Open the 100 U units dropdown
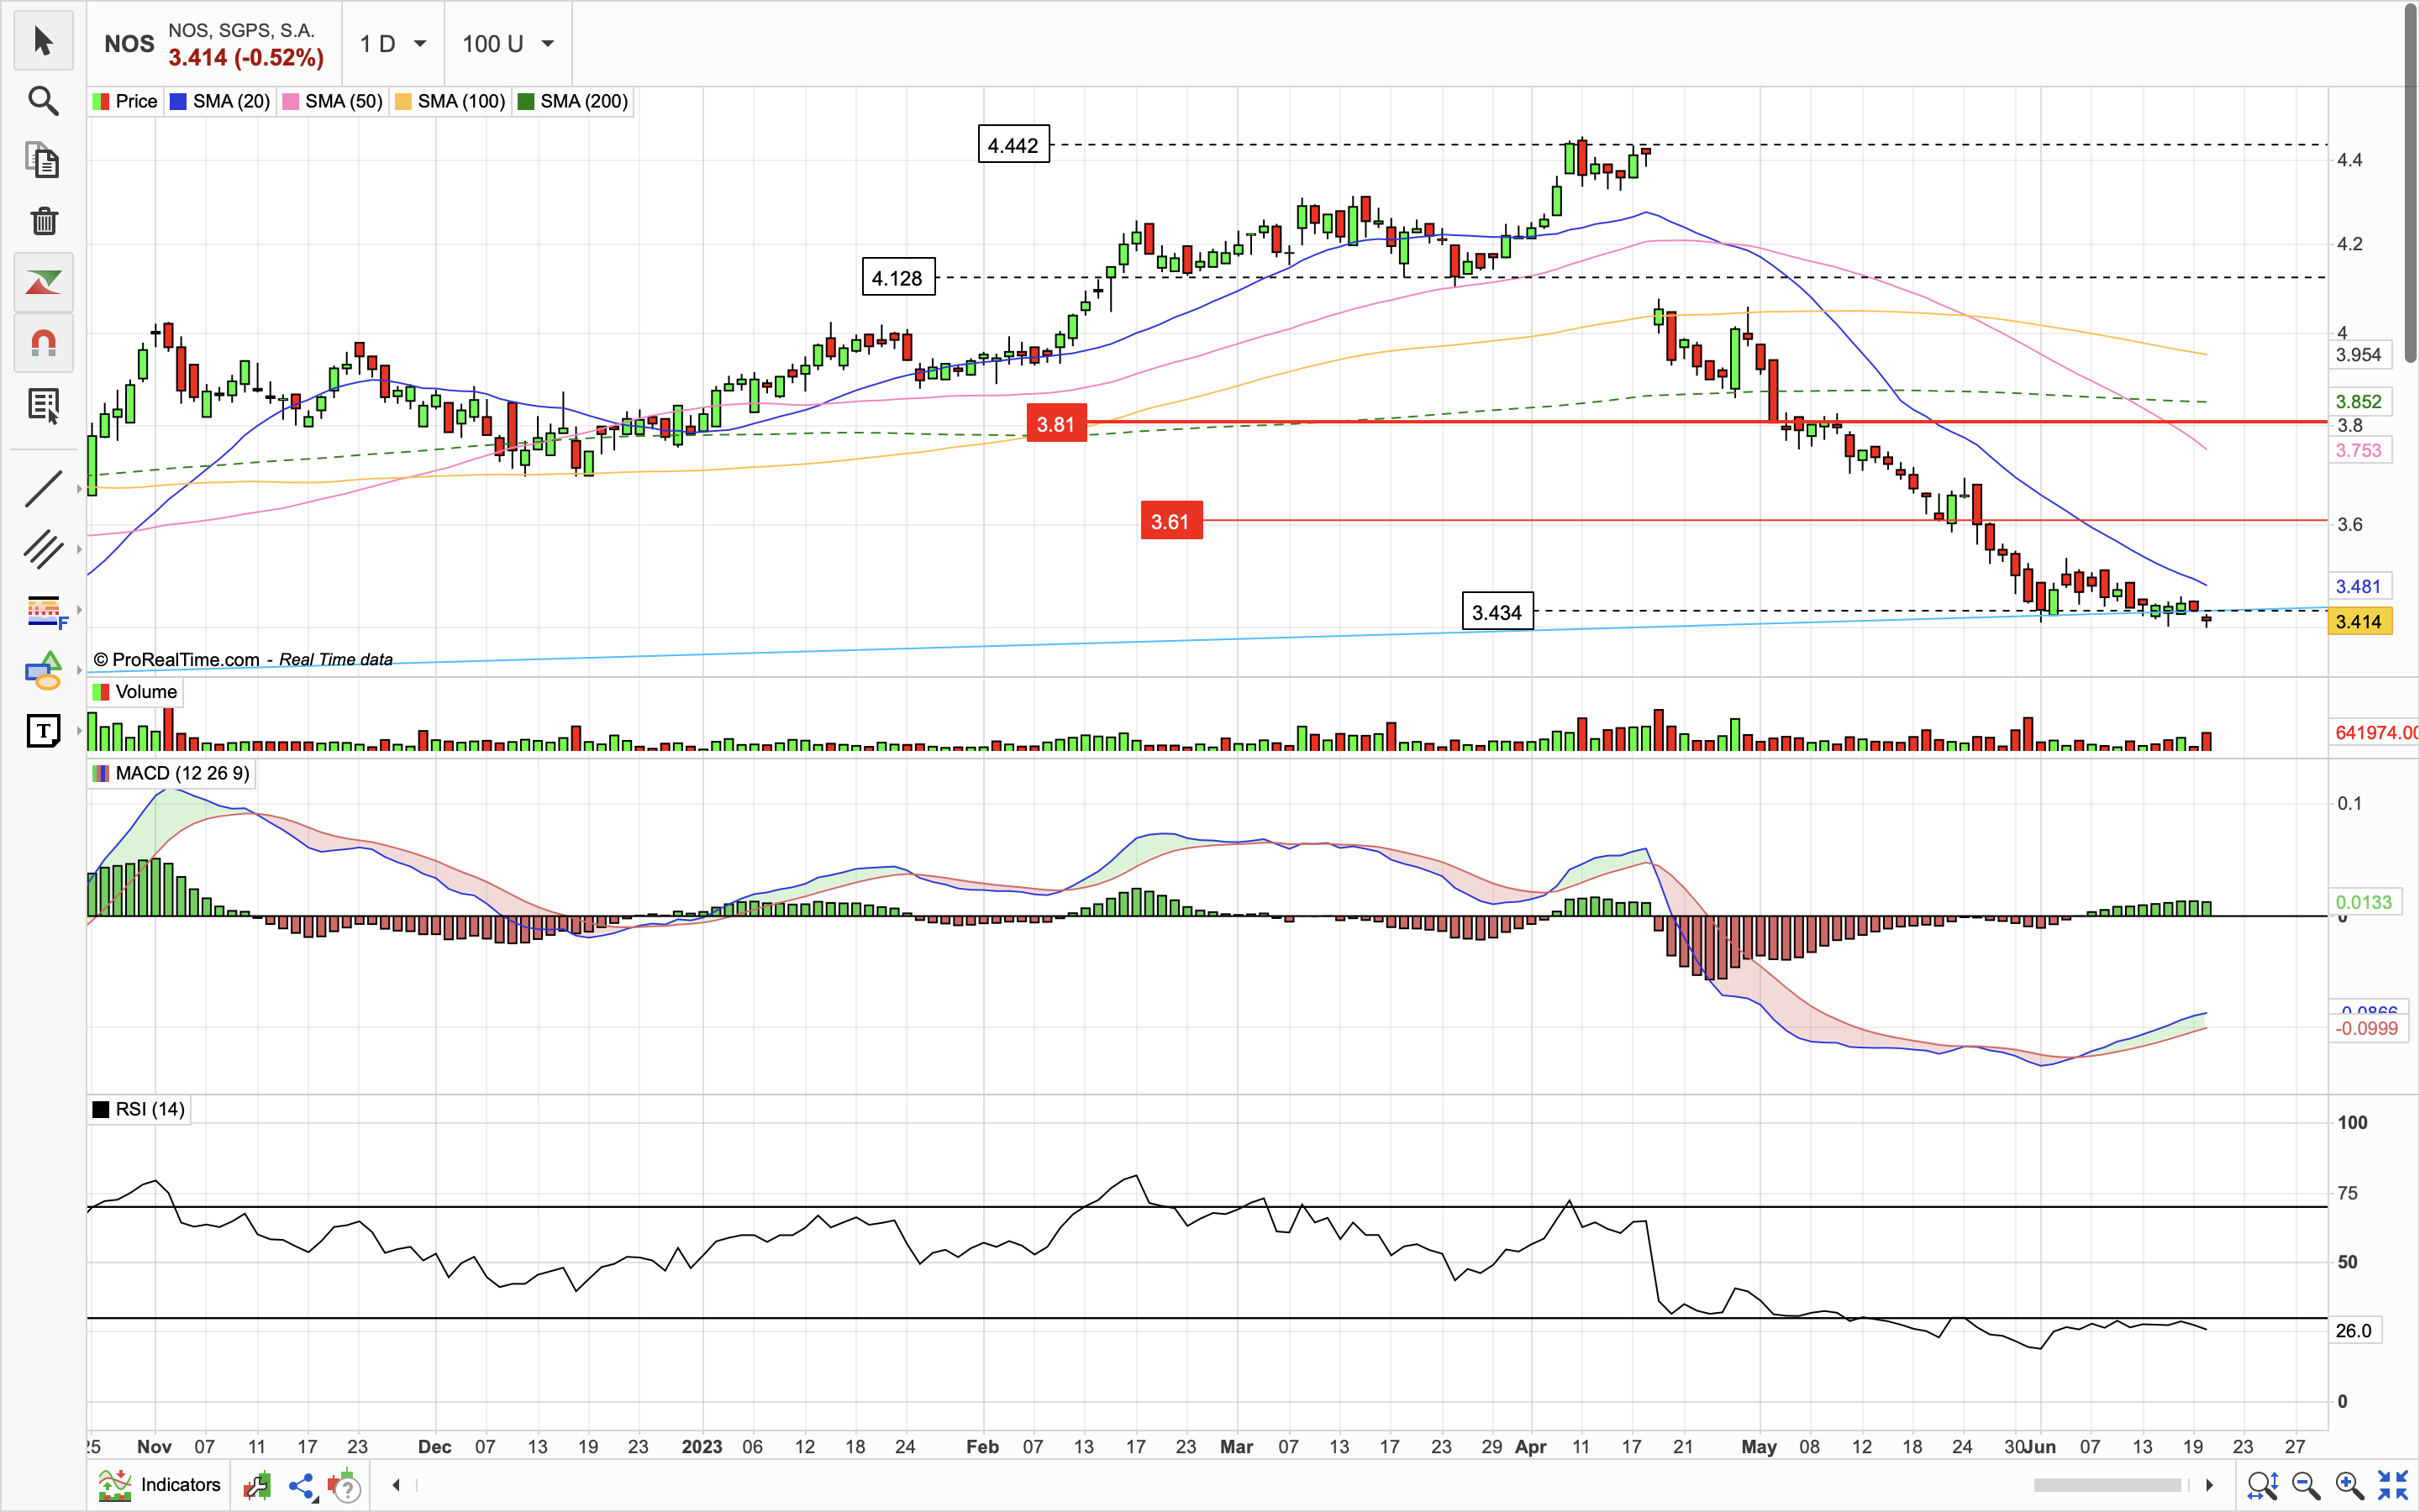2420x1512 pixels. tap(507, 44)
